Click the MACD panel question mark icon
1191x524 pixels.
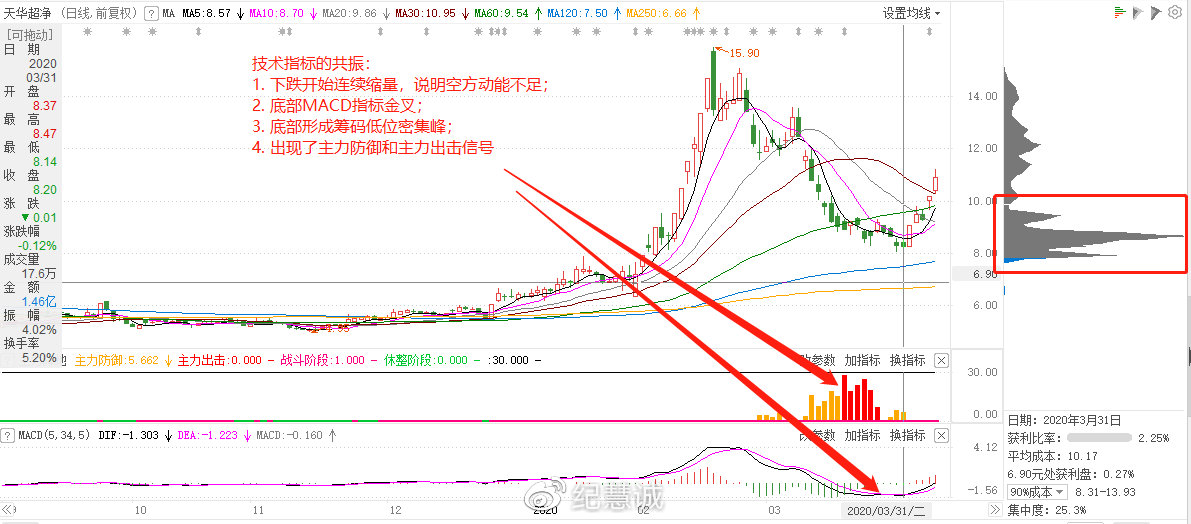[8, 436]
